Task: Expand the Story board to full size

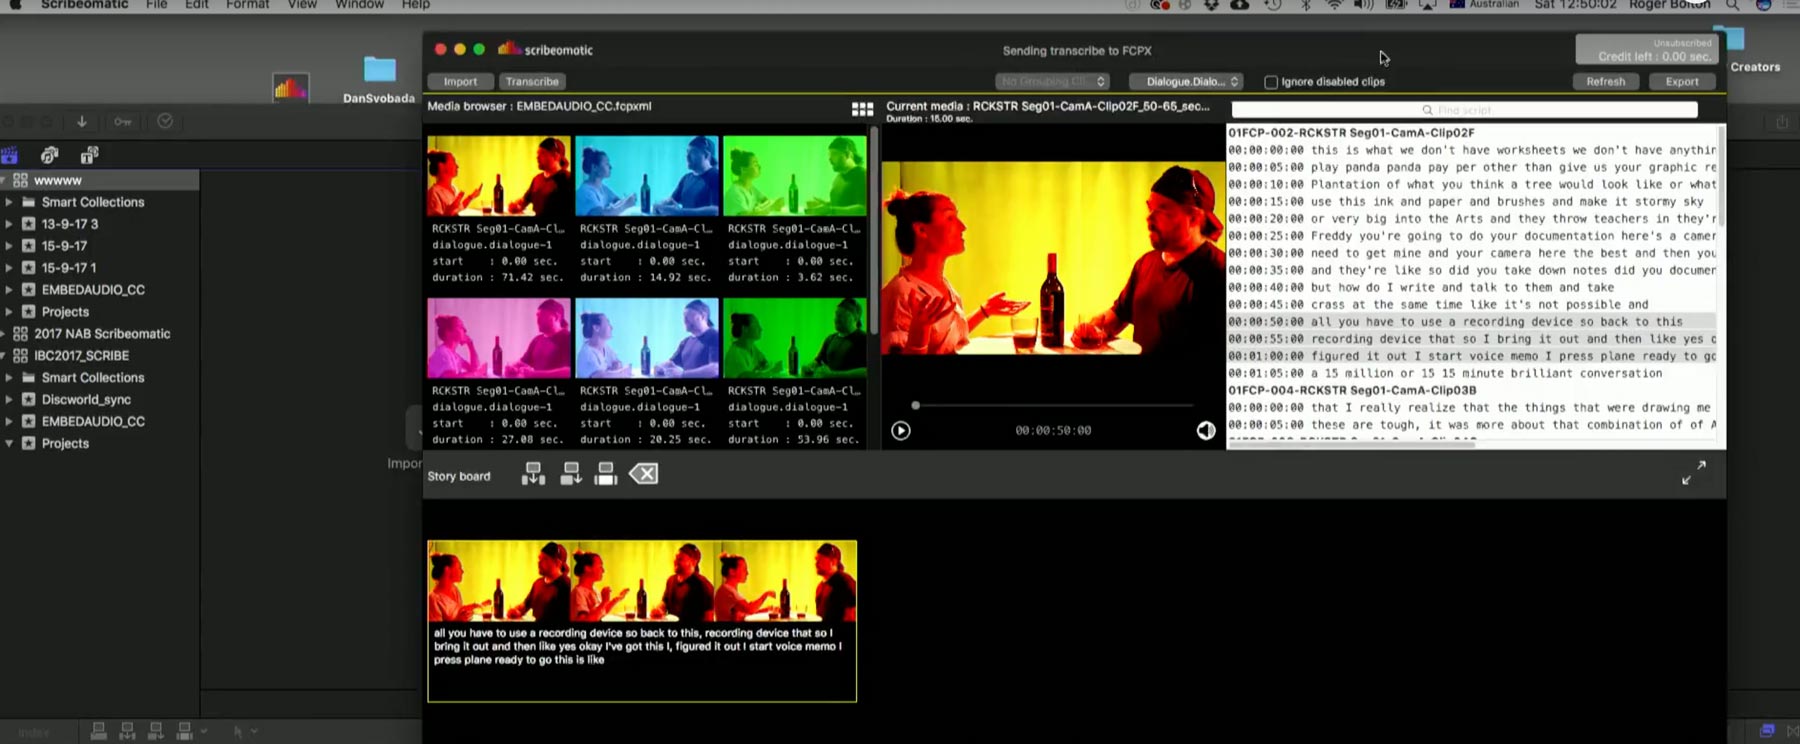Action: pos(1694,472)
